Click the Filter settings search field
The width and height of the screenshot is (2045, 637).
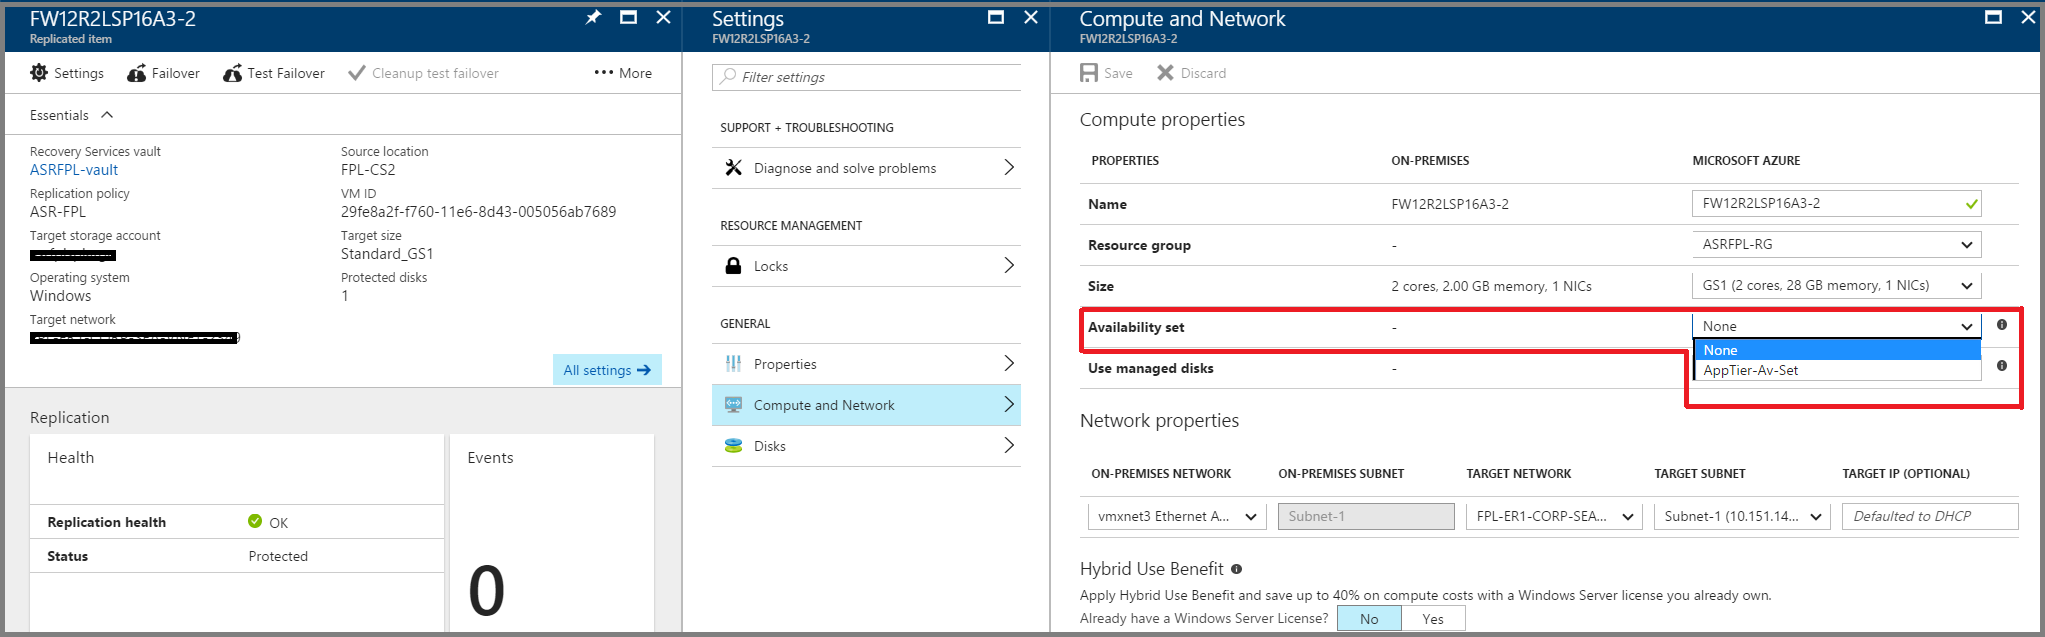click(x=866, y=77)
